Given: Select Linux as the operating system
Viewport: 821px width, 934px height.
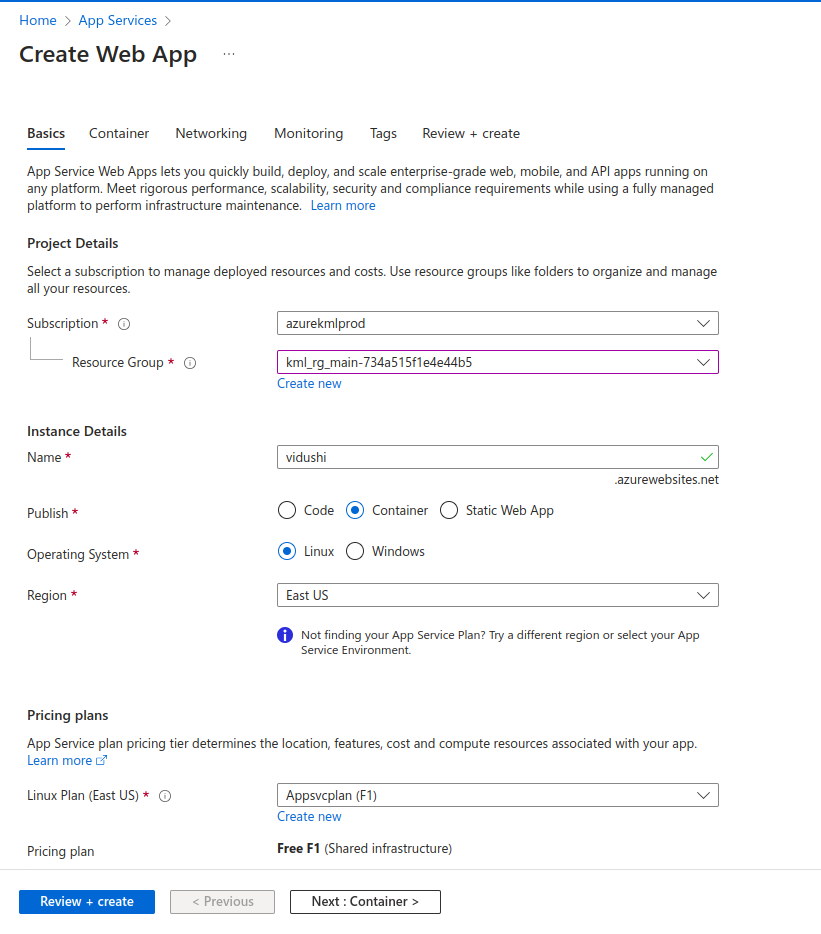Looking at the screenshot, I should coord(287,551).
